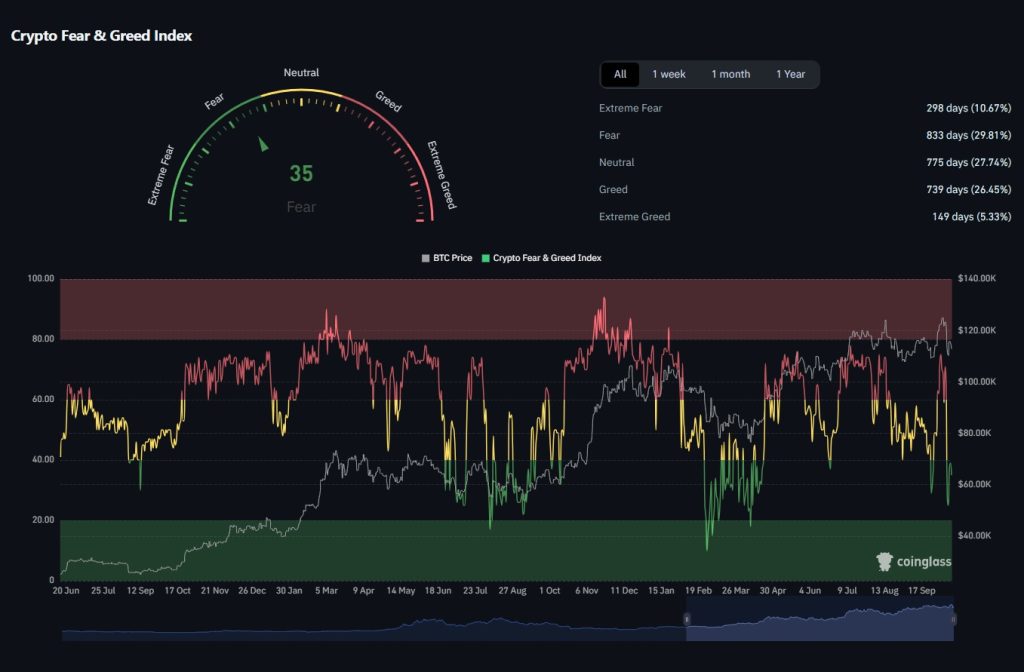Click the coinglass watermark logo
Viewport: 1024px width, 672px height.
[x=914, y=562]
